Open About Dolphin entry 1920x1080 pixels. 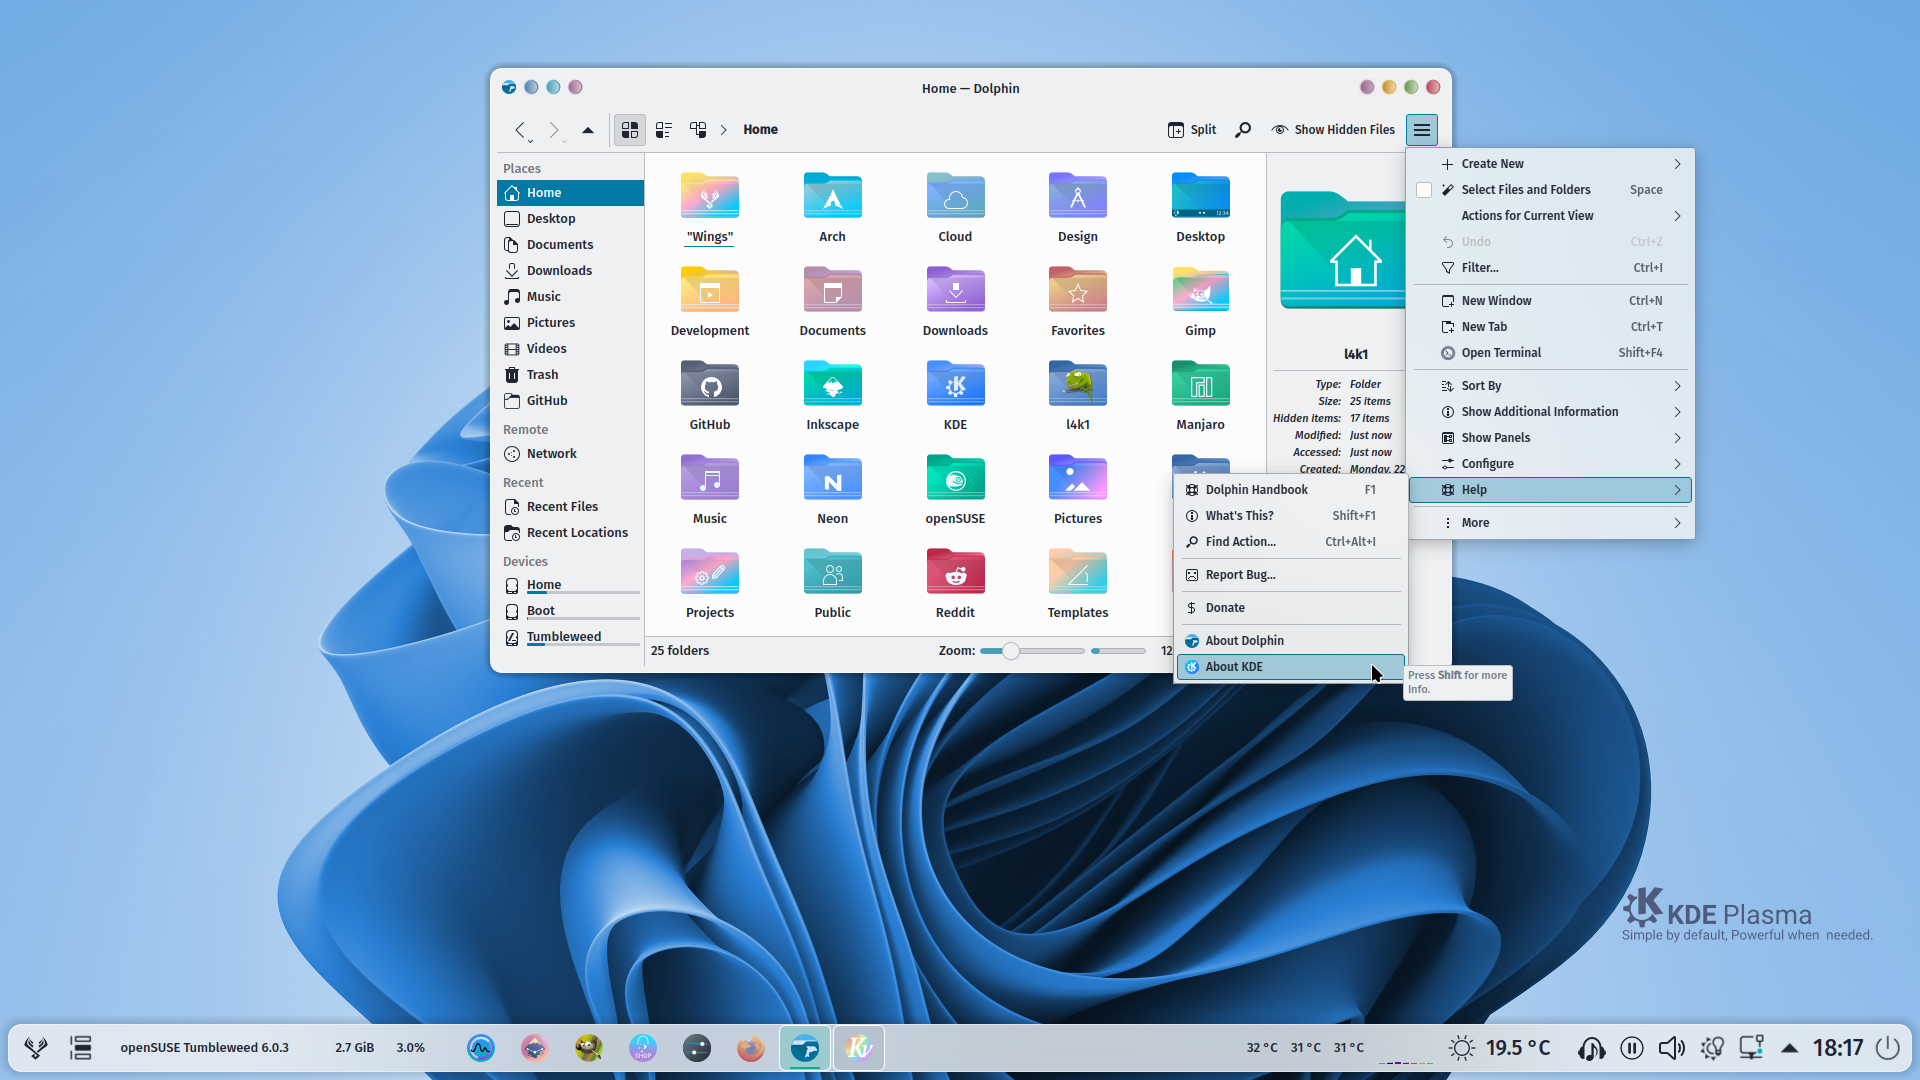(x=1291, y=641)
